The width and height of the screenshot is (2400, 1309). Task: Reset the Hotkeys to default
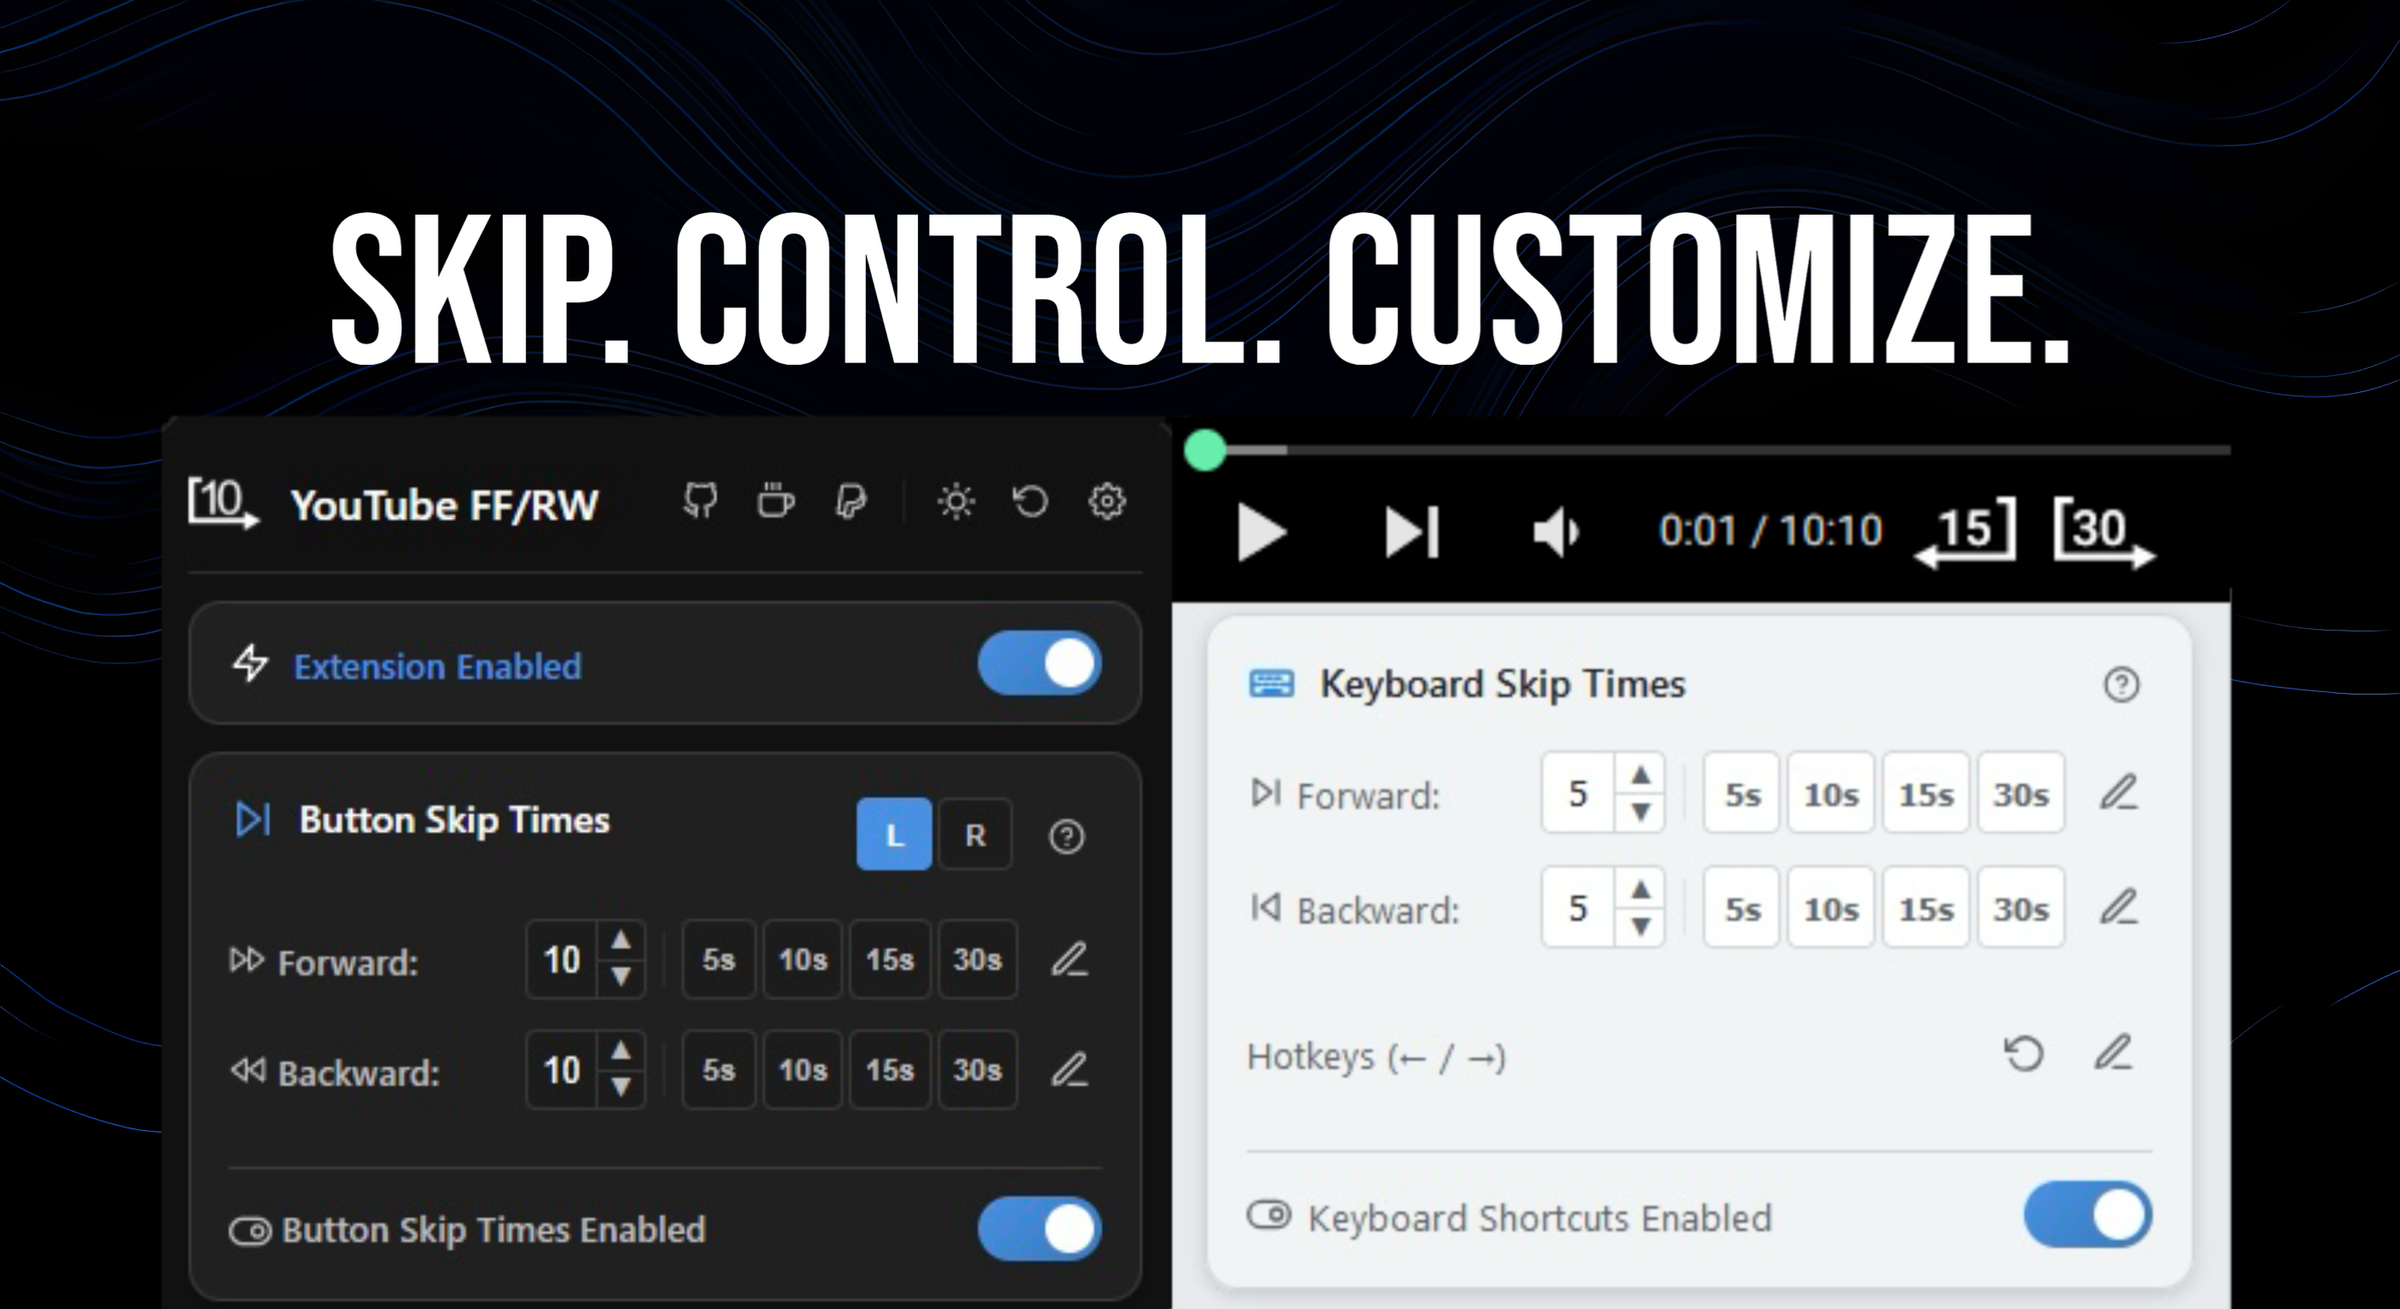(x=2024, y=1054)
